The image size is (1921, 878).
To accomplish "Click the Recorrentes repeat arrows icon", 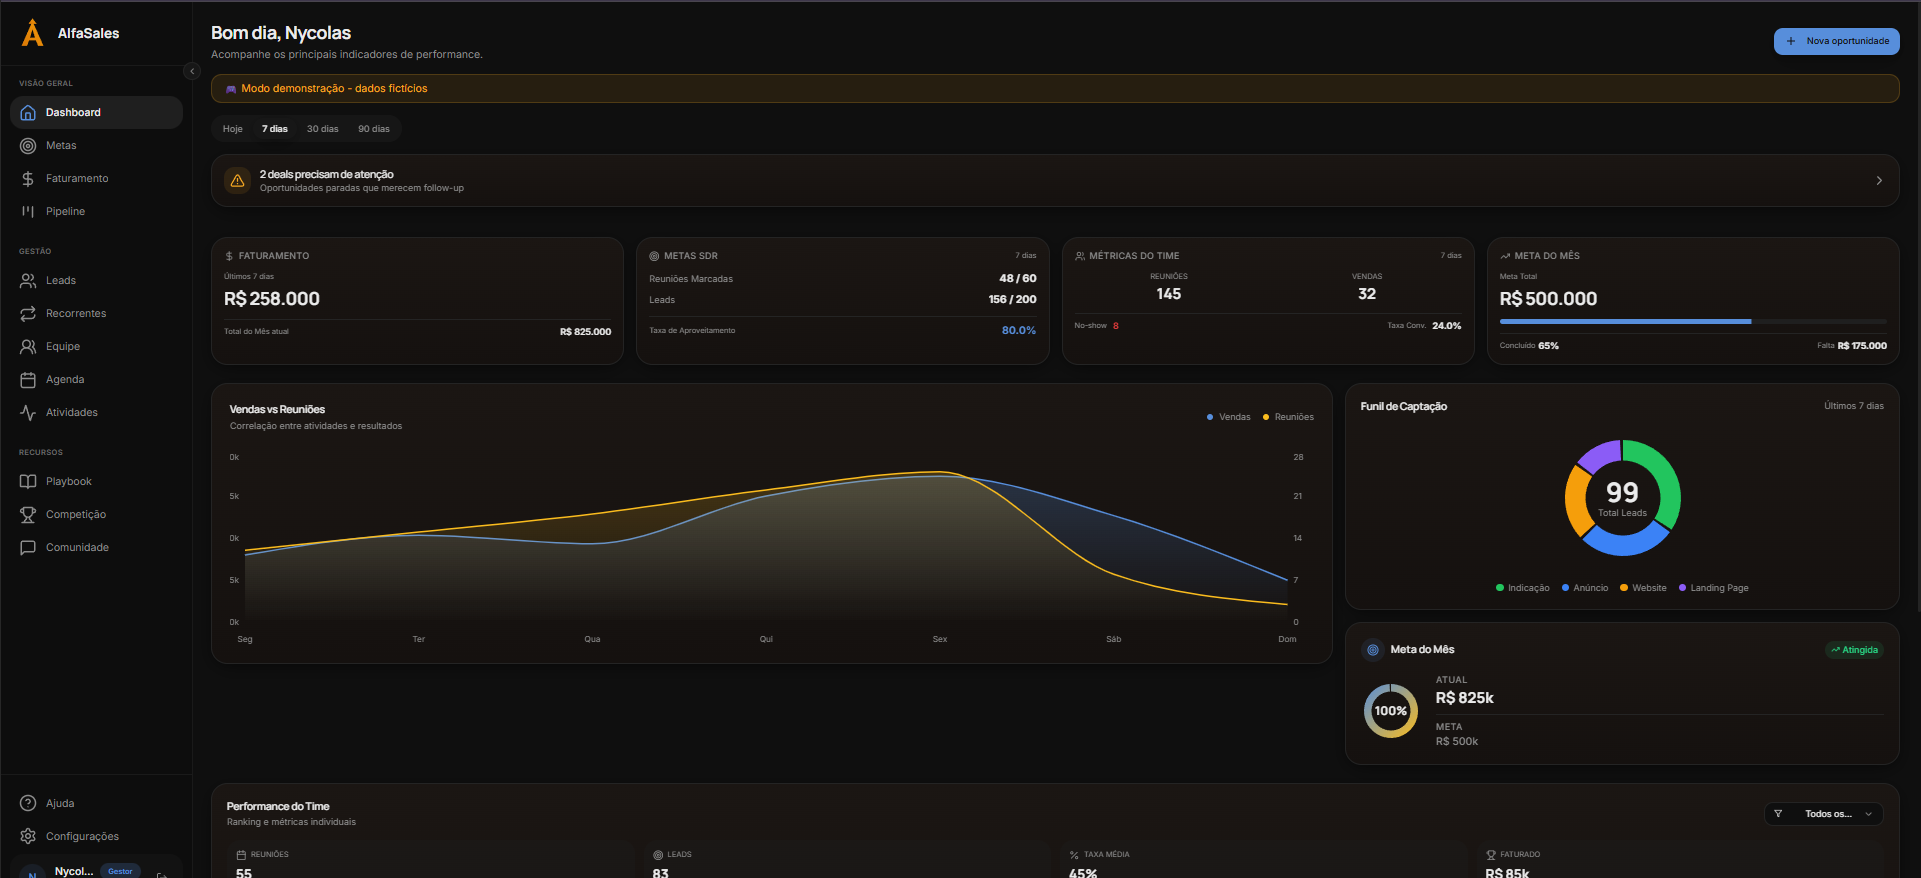I will click(x=28, y=314).
